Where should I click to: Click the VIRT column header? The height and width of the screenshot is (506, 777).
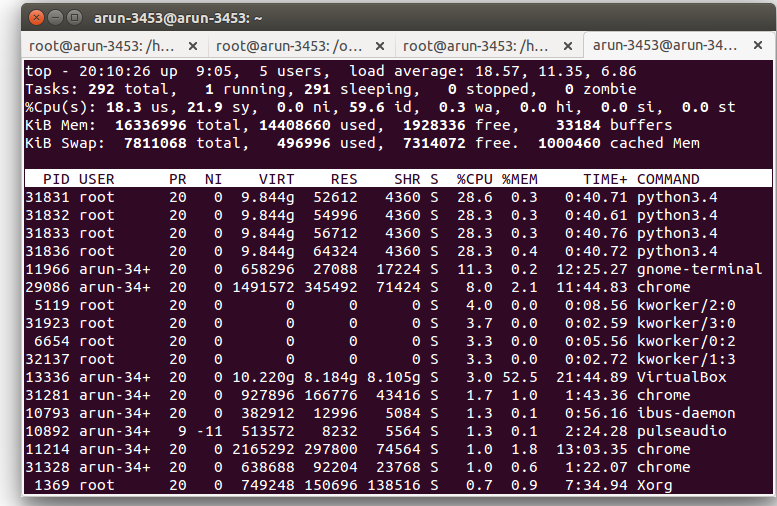(277, 179)
